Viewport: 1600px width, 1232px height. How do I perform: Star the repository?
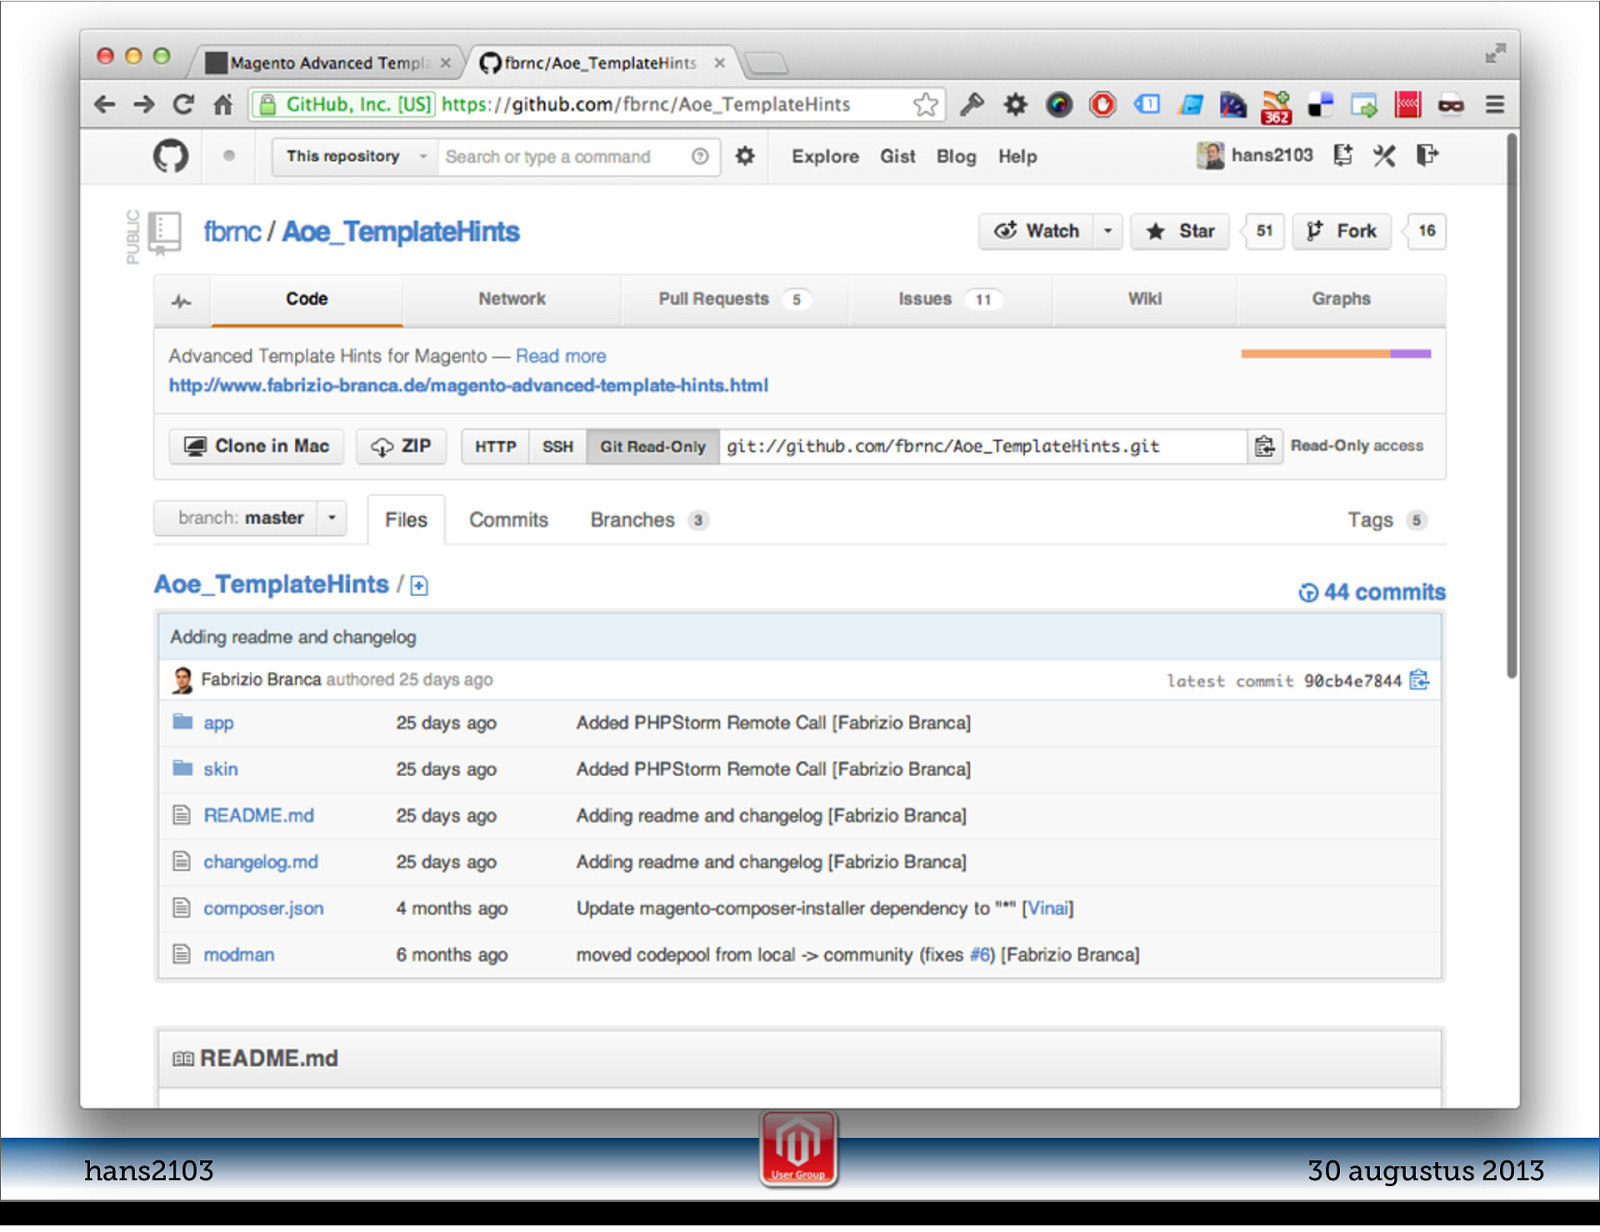[x=1180, y=231]
